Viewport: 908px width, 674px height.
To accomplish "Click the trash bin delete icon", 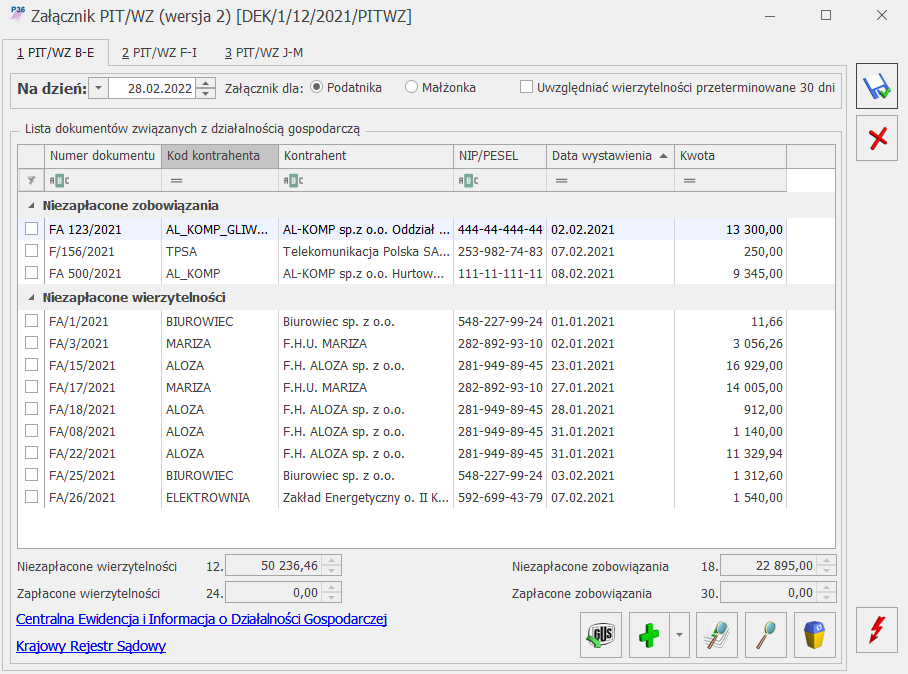I will pos(815,635).
